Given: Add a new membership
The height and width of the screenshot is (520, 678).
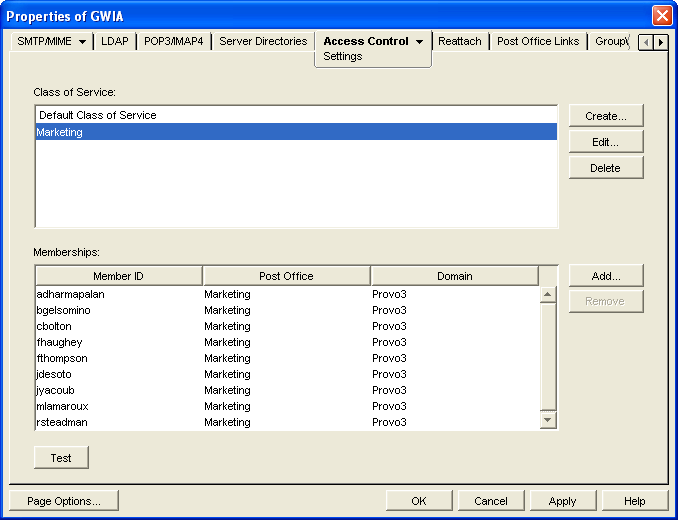Looking at the screenshot, I should 605,275.
